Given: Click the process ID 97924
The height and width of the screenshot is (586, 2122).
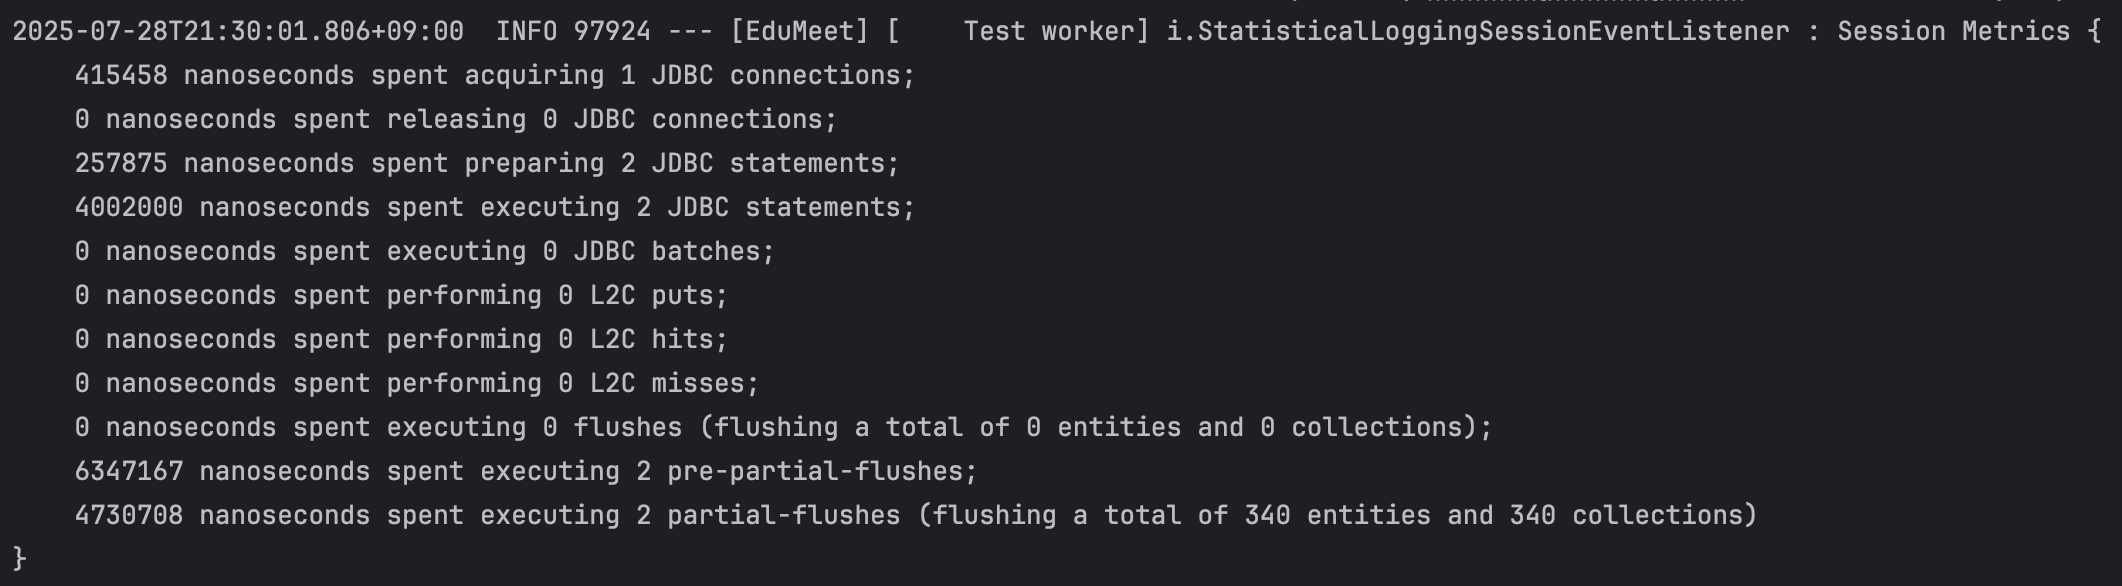Looking at the screenshot, I should click(612, 32).
